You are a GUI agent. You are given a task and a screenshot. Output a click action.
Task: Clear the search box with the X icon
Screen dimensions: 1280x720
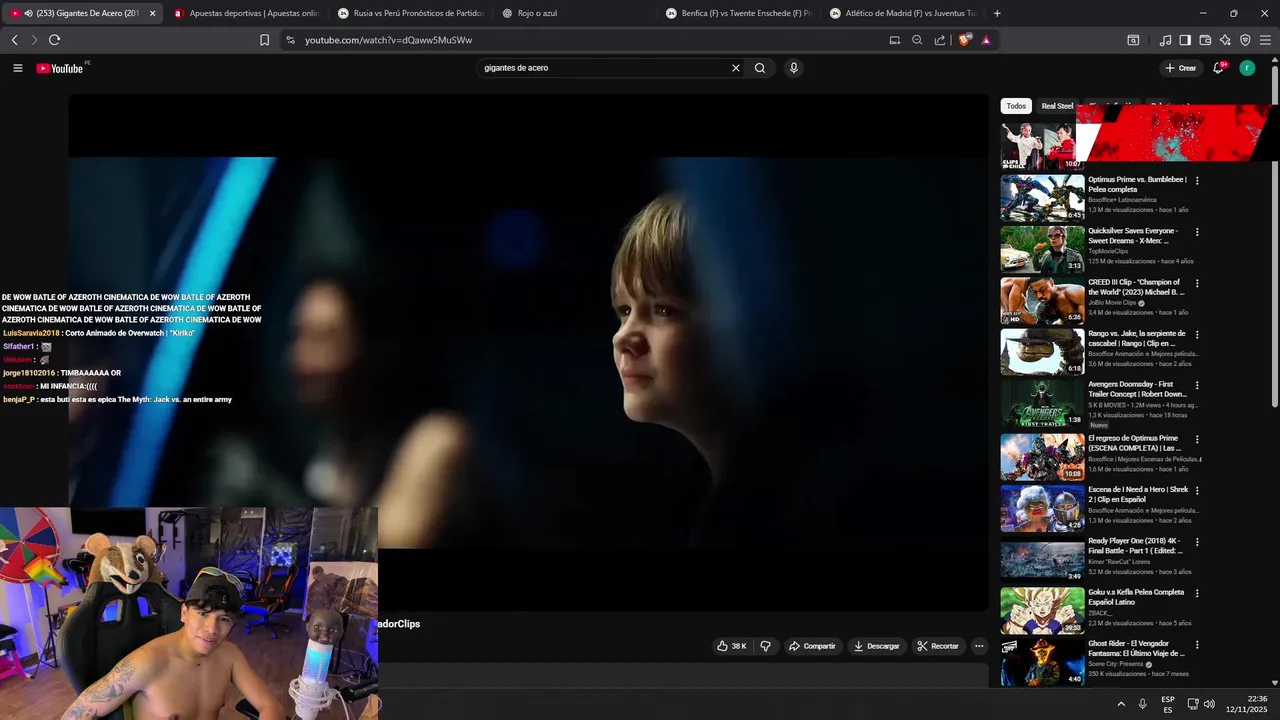click(x=736, y=68)
